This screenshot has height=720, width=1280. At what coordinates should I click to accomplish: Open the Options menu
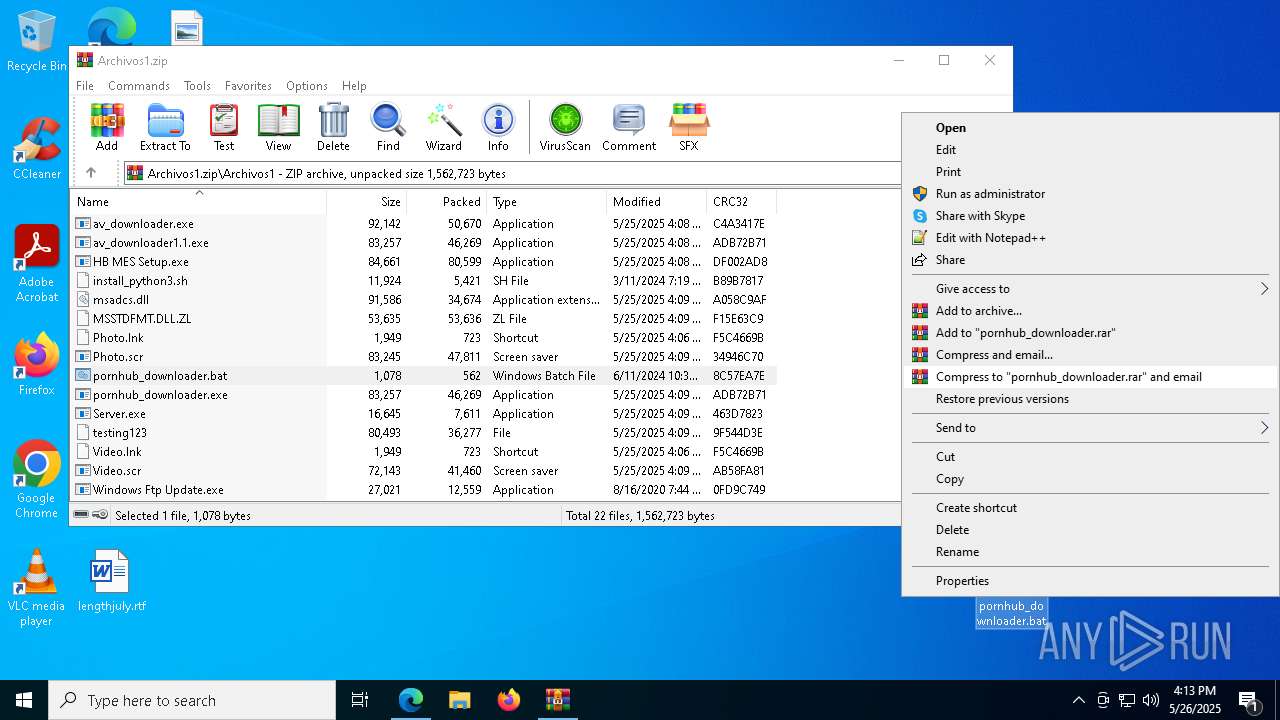pyautogui.click(x=307, y=86)
